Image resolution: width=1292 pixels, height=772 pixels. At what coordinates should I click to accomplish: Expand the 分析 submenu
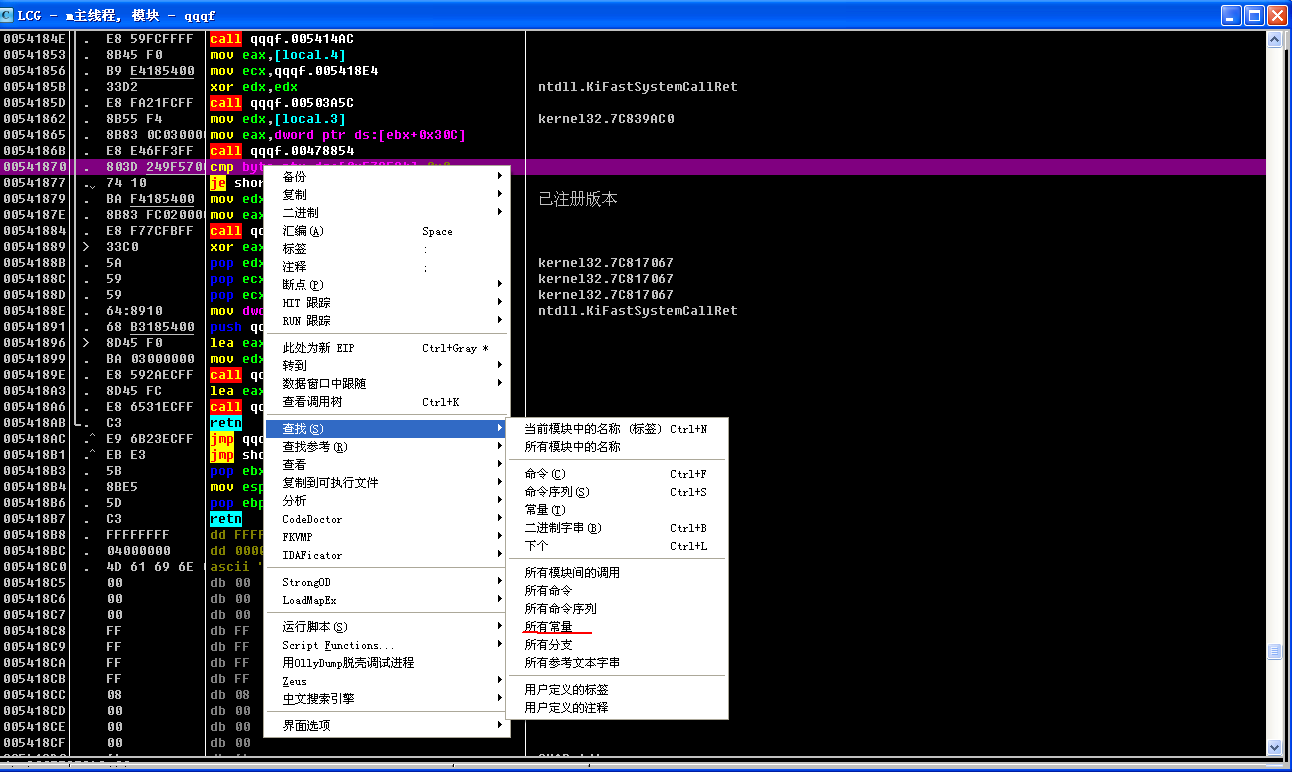(x=387, y=500)
